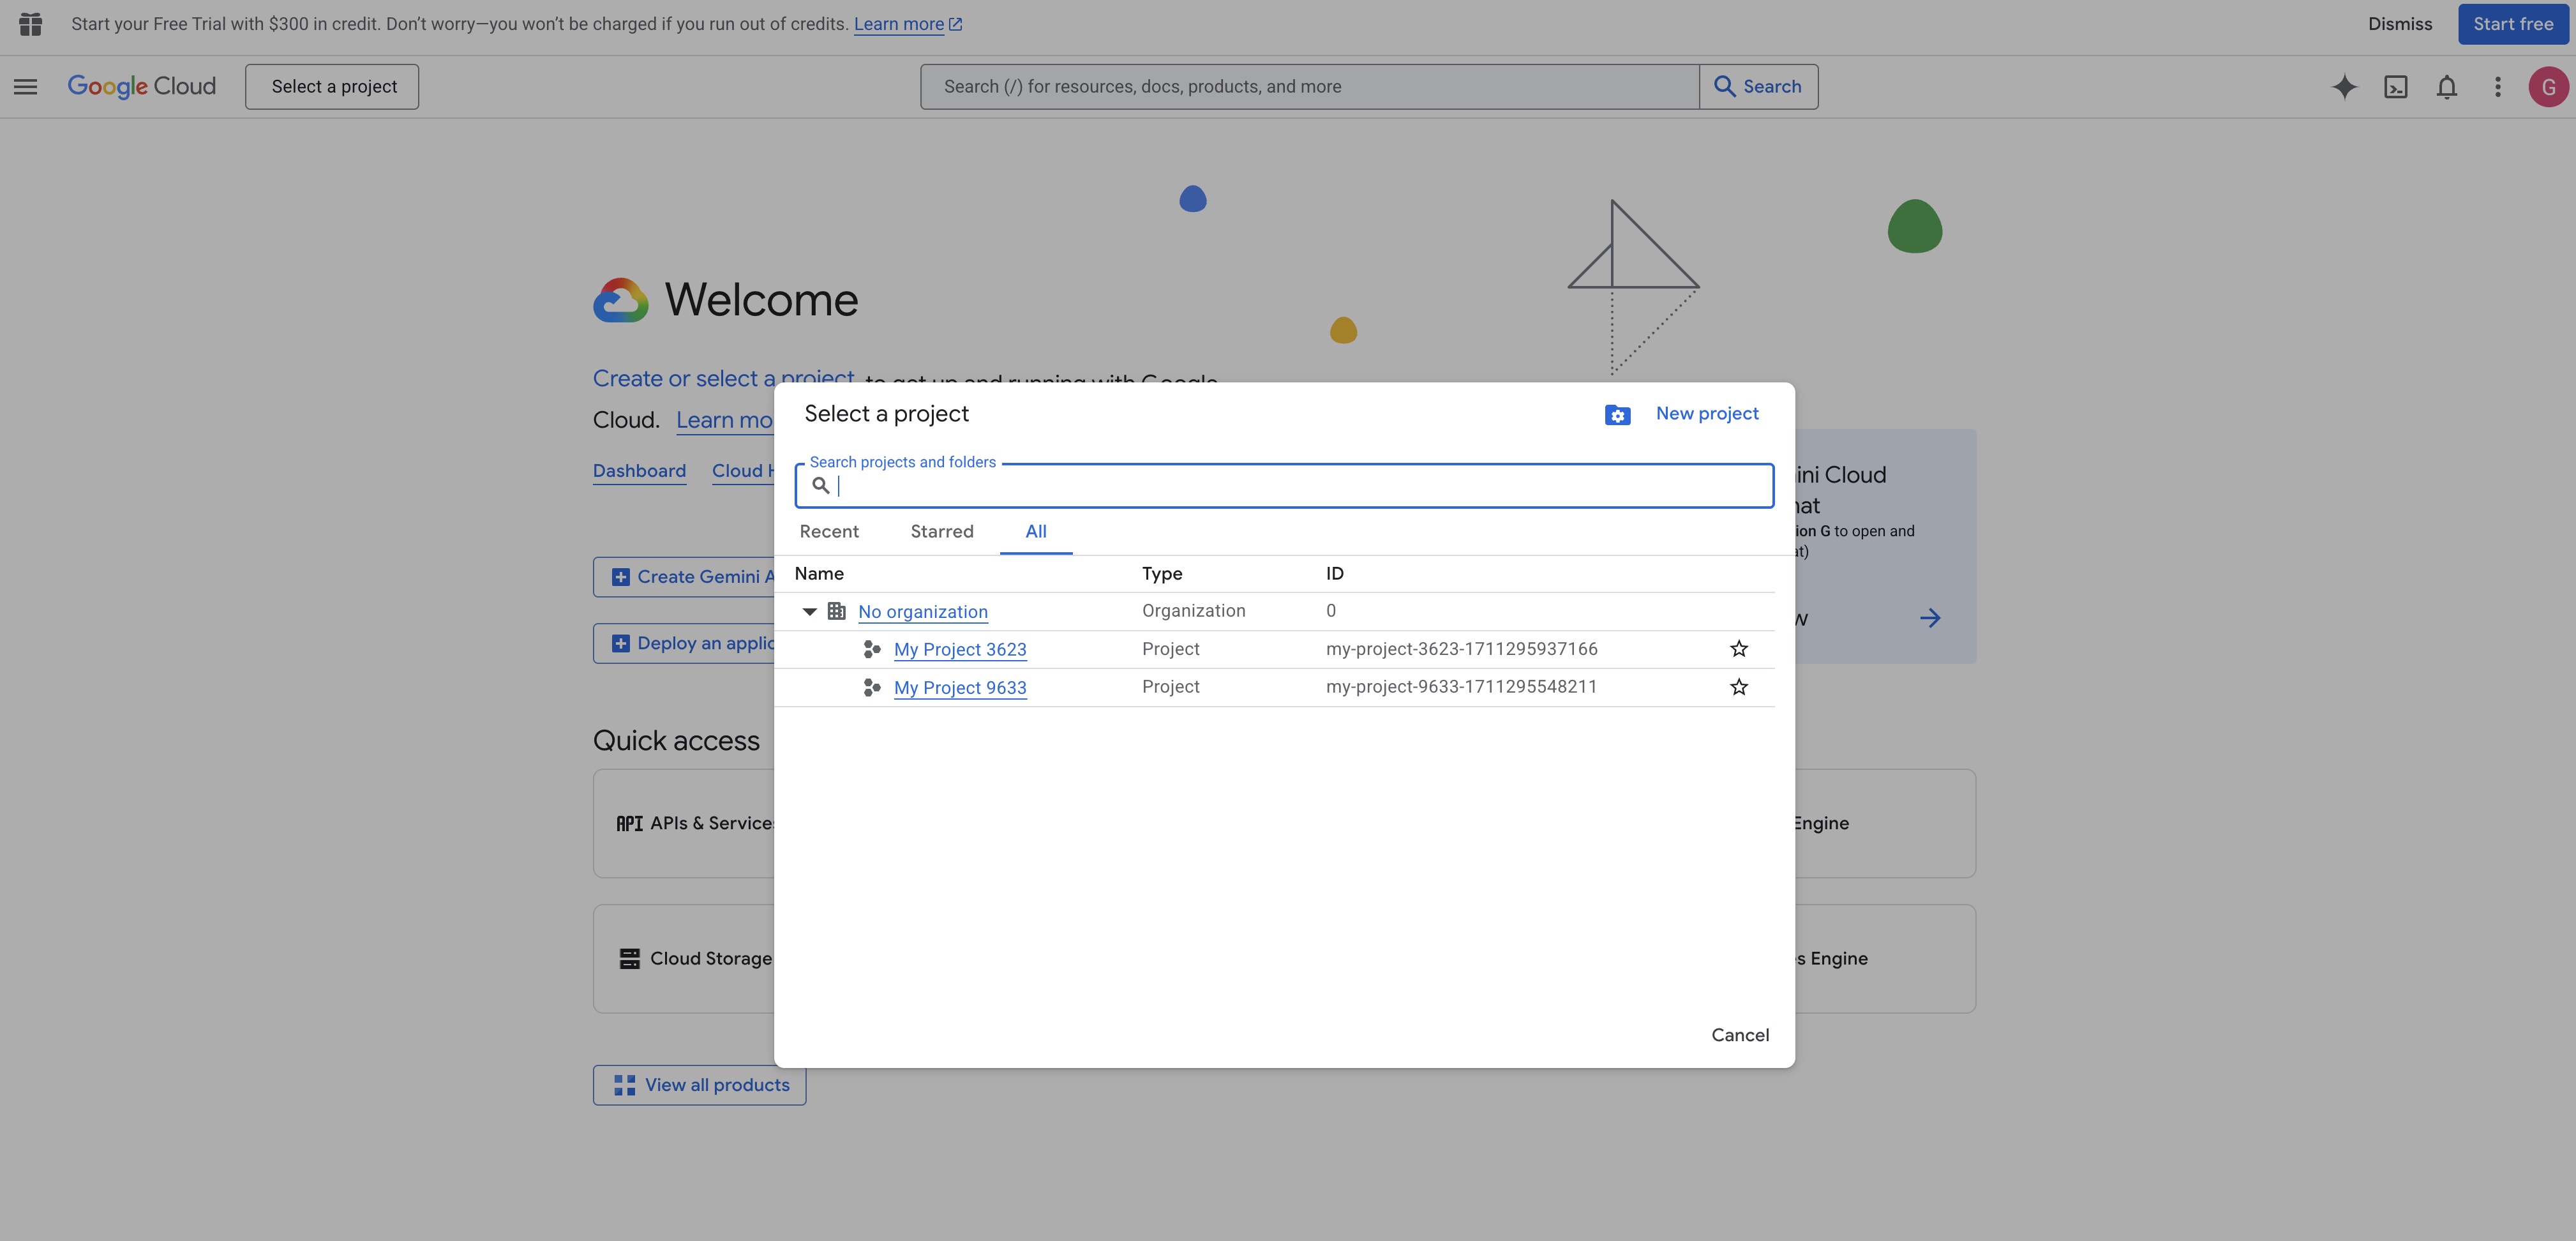This screenshot has width=2576, height=1241.
Task: Open the Dashboard tab on welcome page
Action: click(639, 471)
